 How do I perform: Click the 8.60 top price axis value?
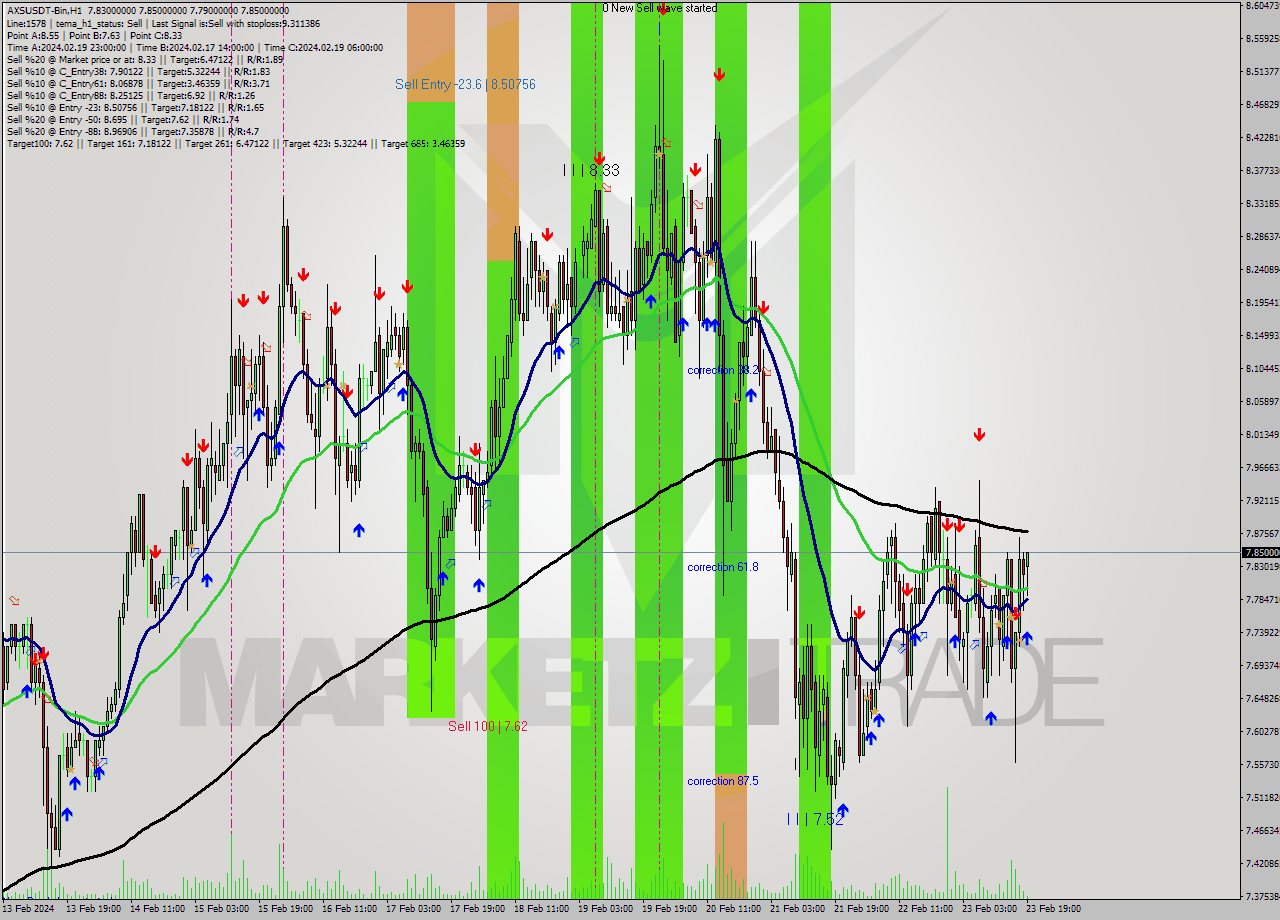coord(1262,6)
